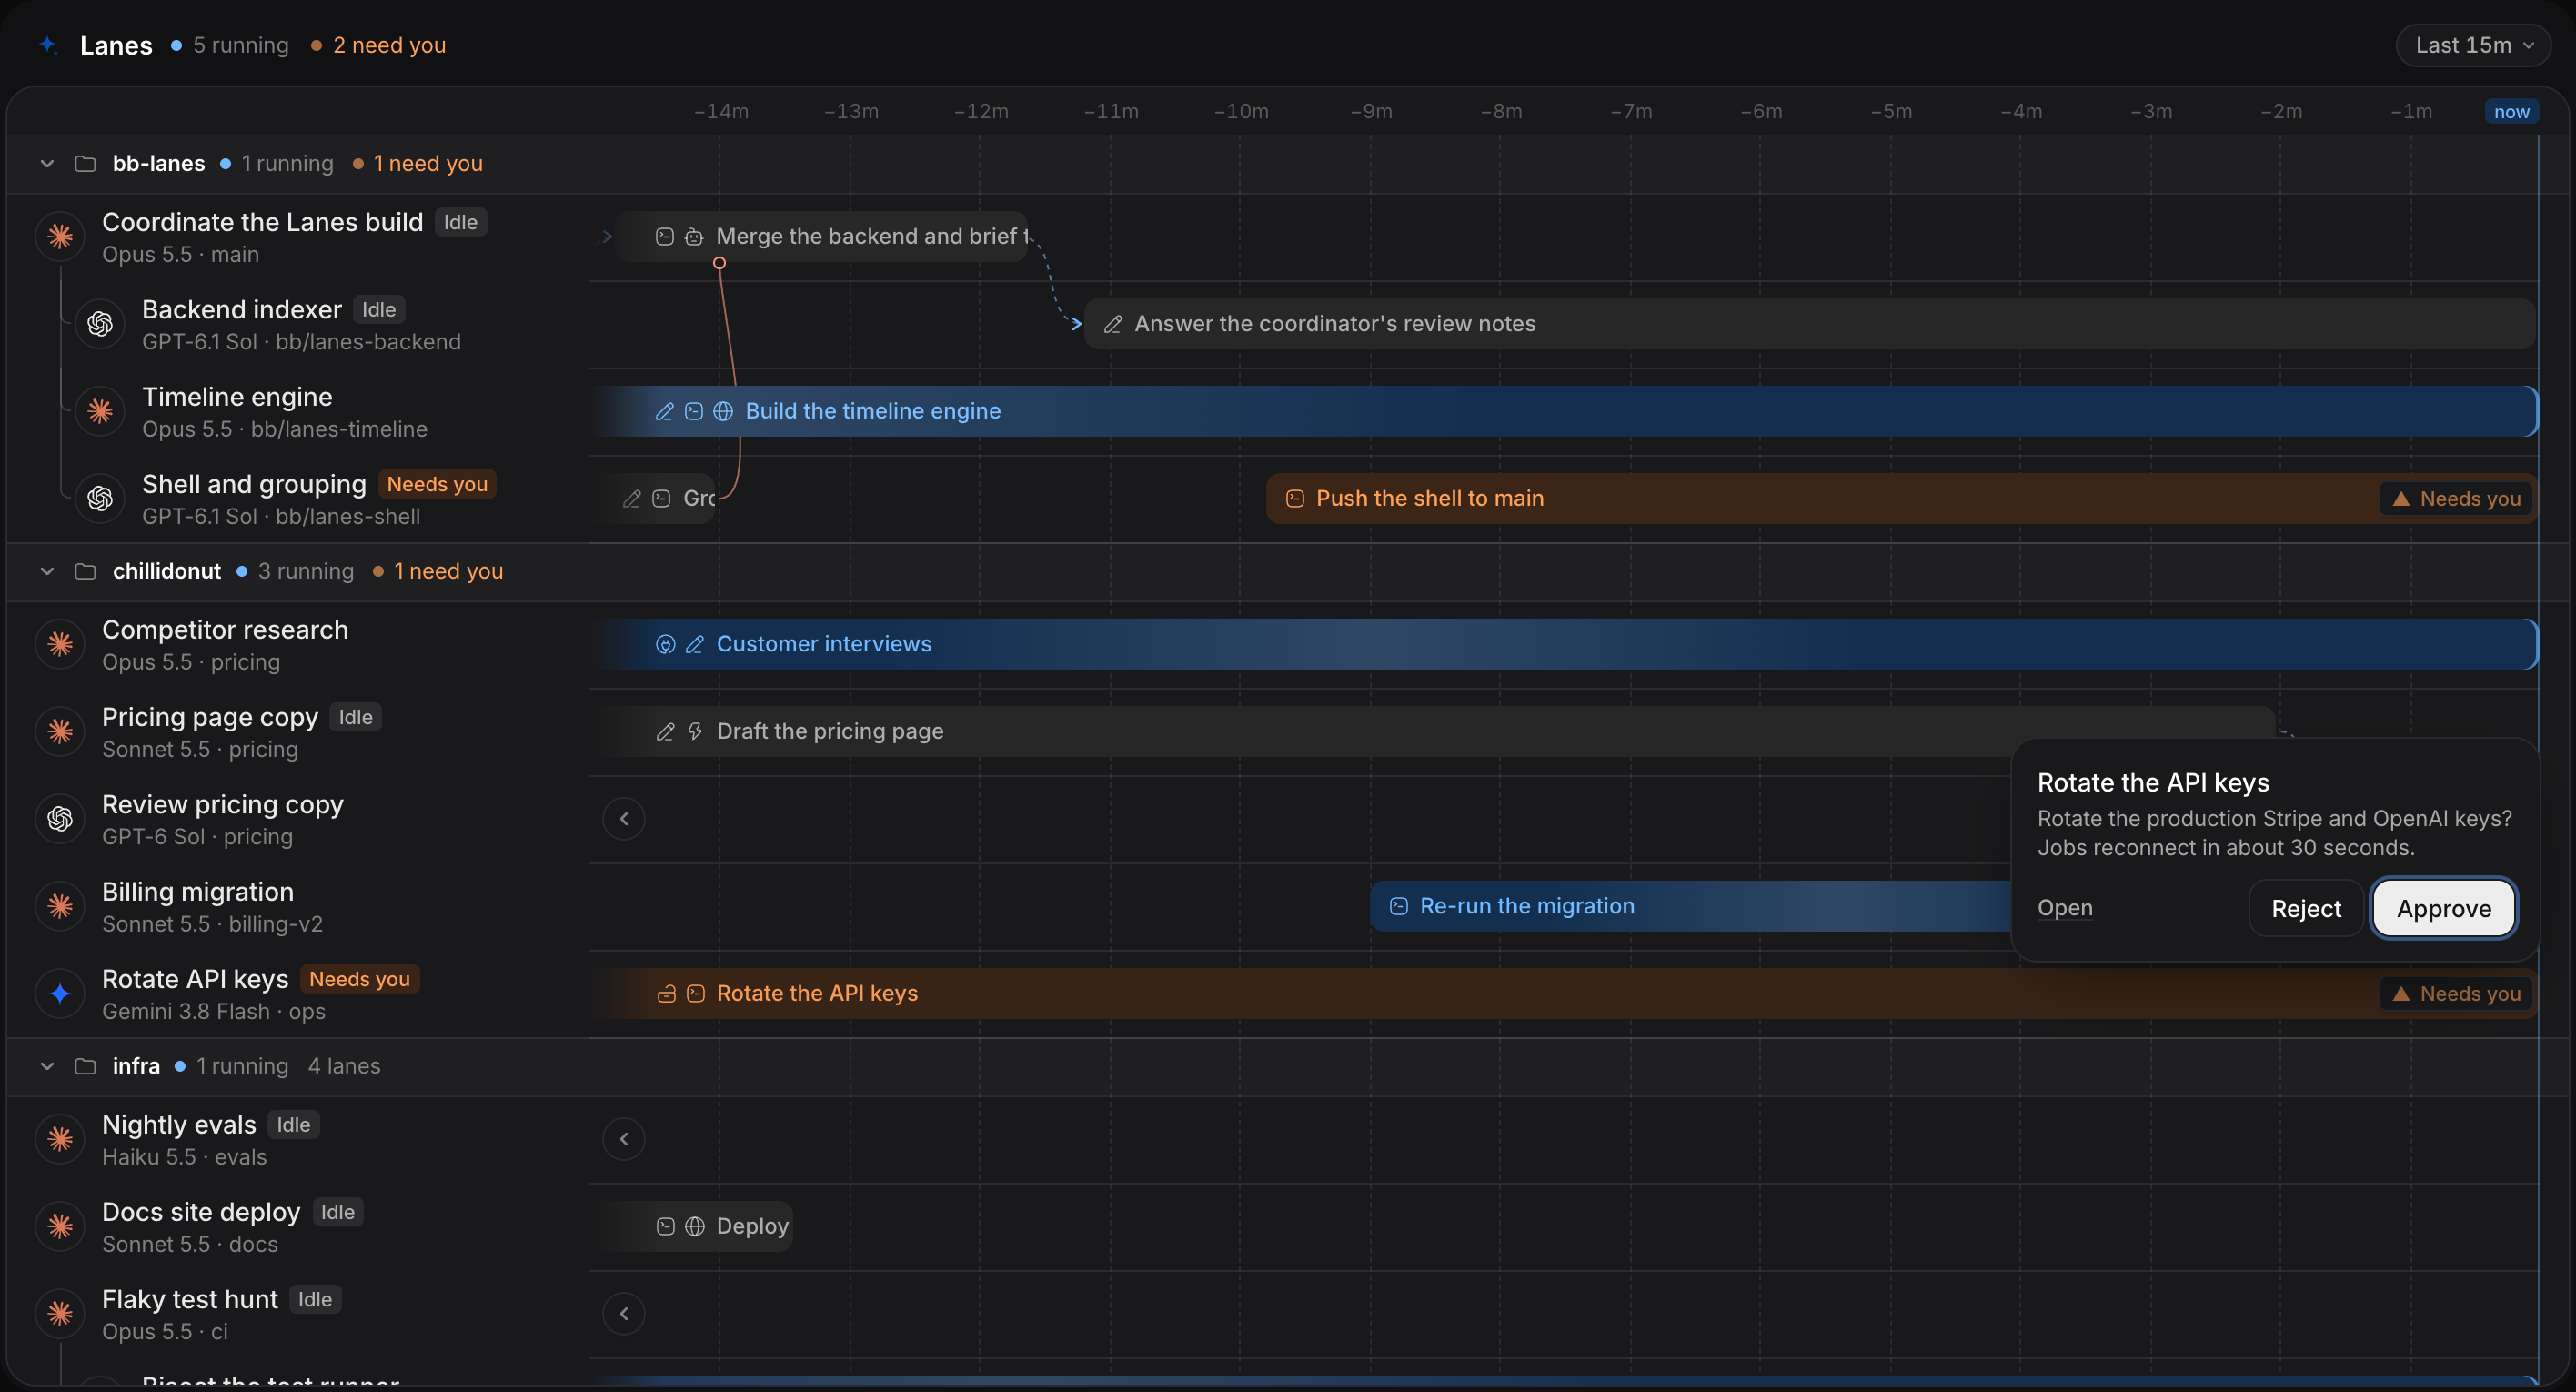Click the lightning icon in Draft the pricing page
This screenshot has width=2576, height=1392.
click(695, 732)
